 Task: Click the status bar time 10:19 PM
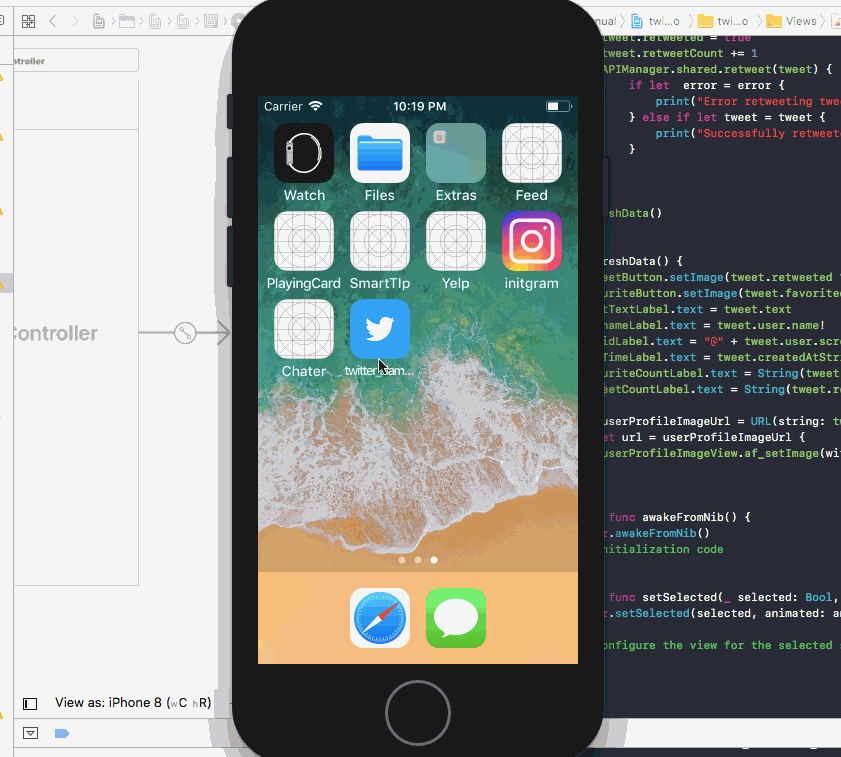[419, 106]
